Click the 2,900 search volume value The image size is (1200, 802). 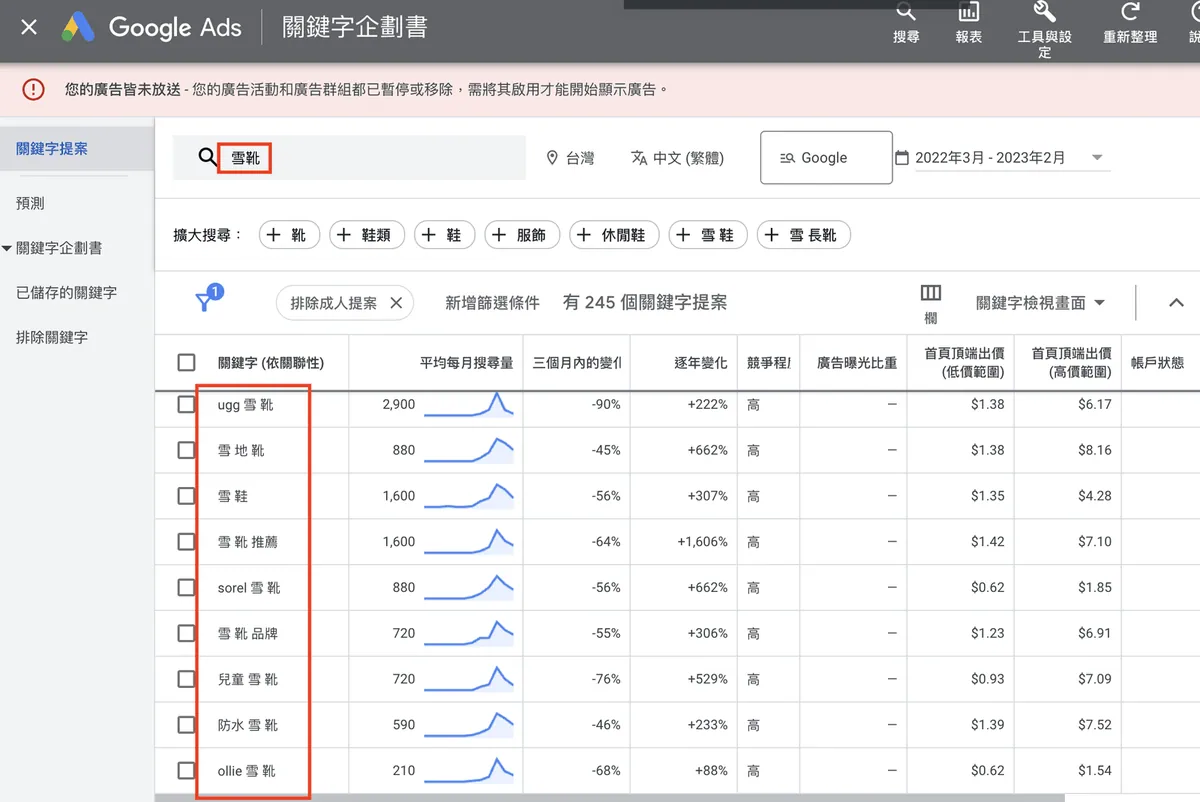click(398, 405)
